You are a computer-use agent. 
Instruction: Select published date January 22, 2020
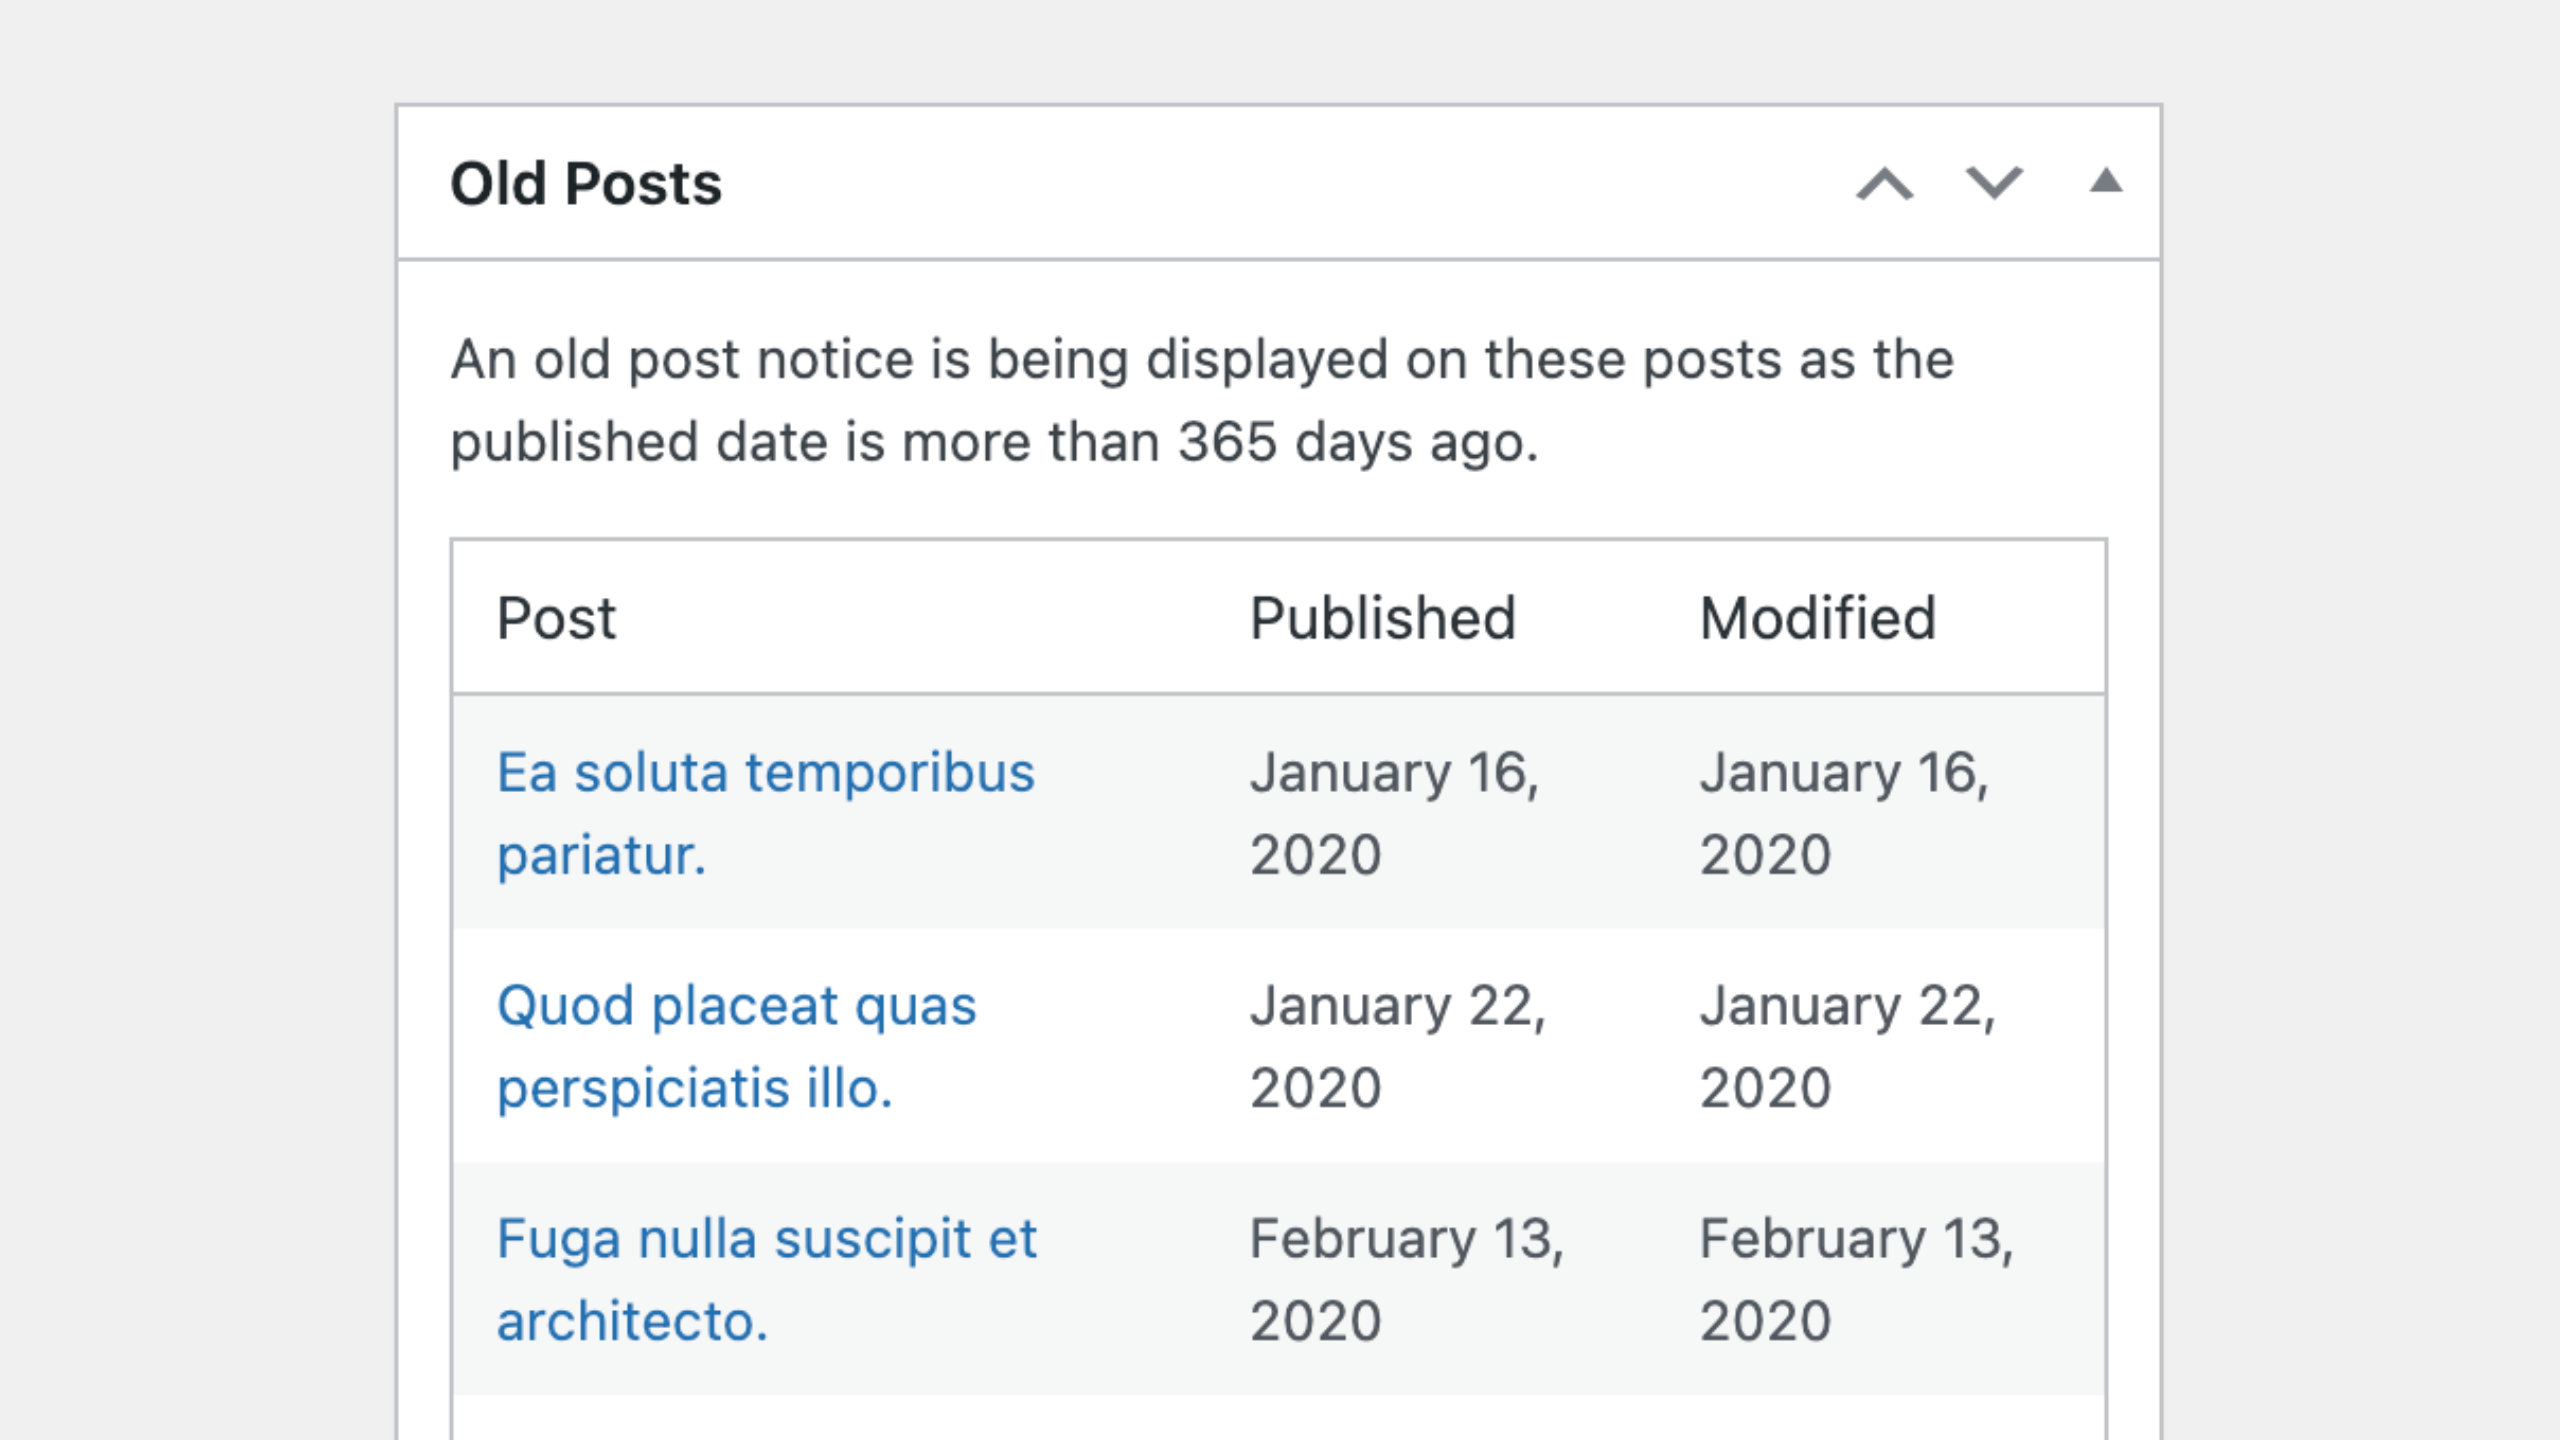click(1398, 1047)
